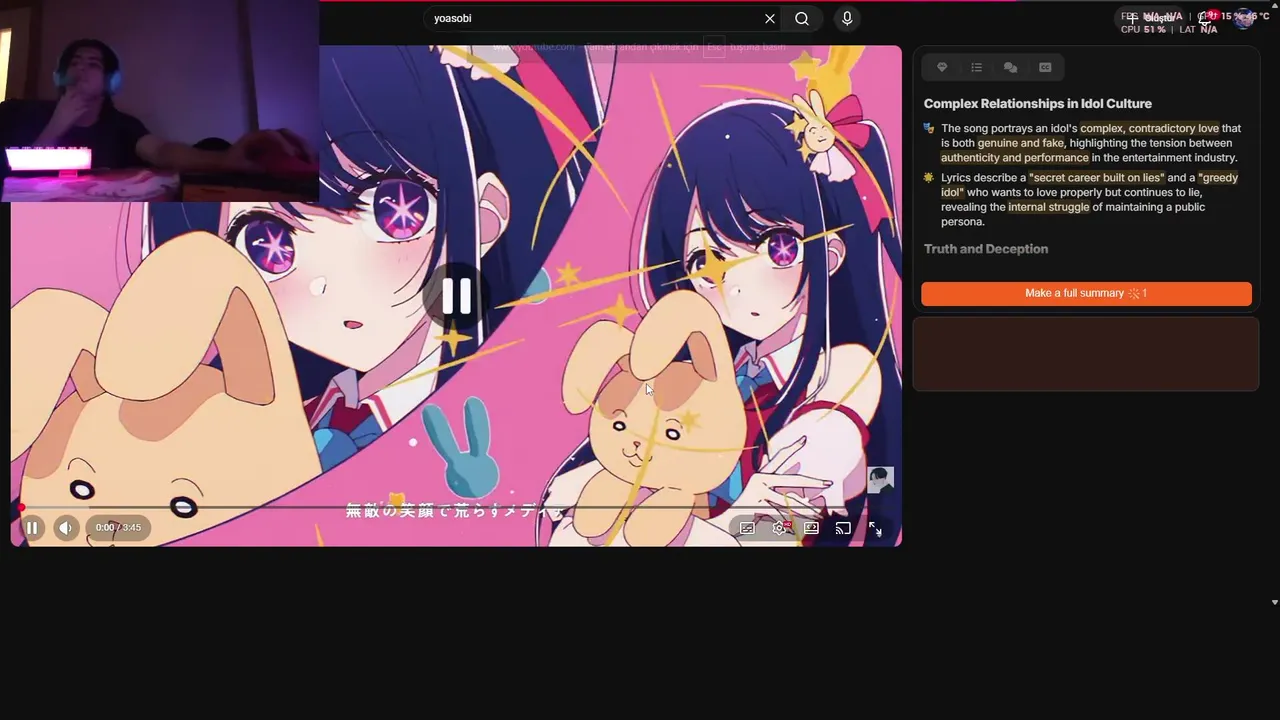Cast the video to a TV

[x=843, y=528]
